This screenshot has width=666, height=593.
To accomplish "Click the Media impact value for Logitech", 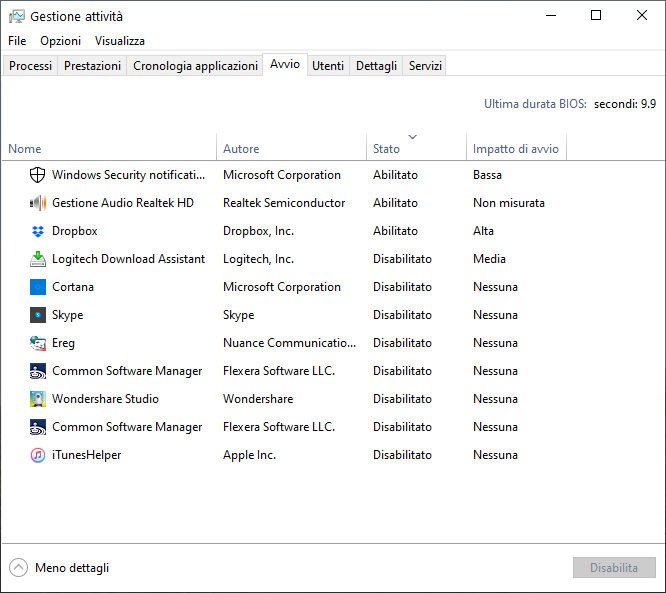I will 489,259.
